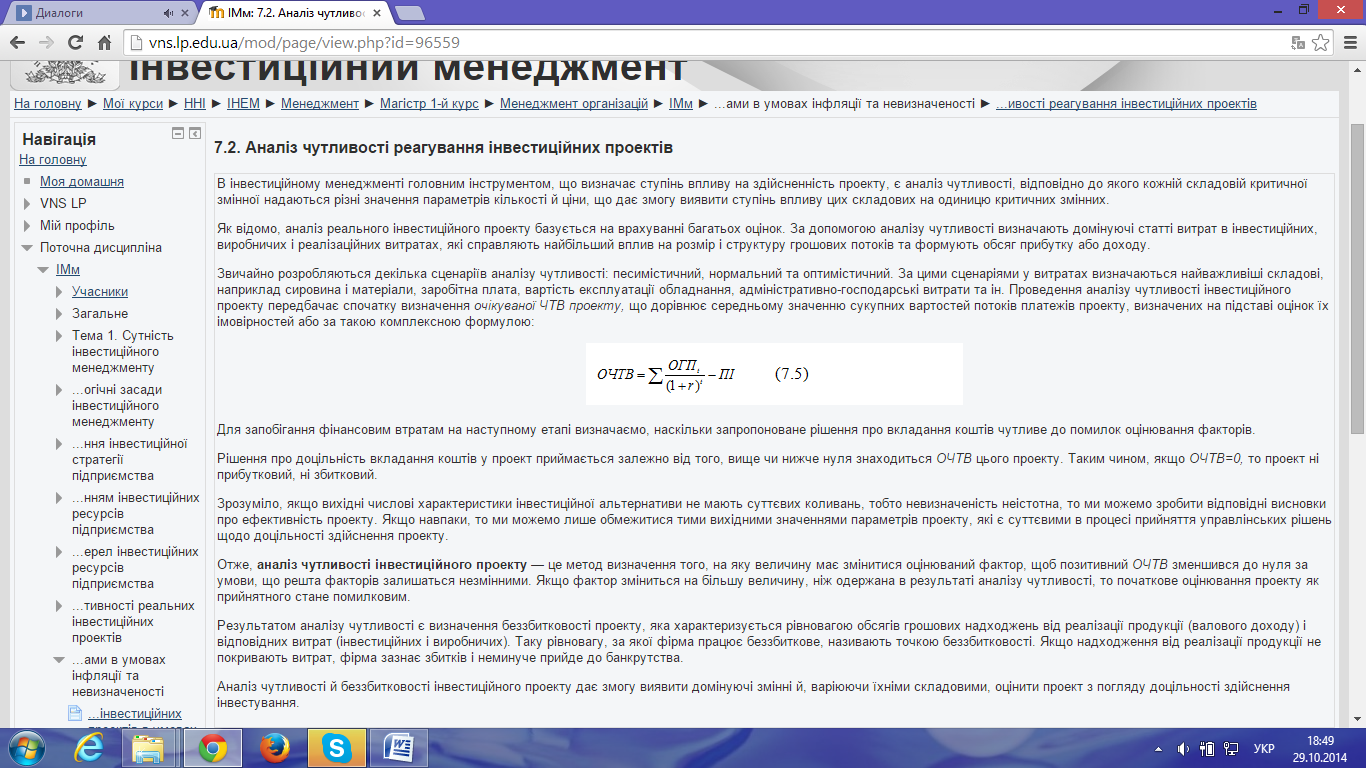Open …ивості реагування інвестиційних проектів breadcrumb link
This screenshot has width=1366, height=768.
pyautogui.click(x=1126, y=104)
